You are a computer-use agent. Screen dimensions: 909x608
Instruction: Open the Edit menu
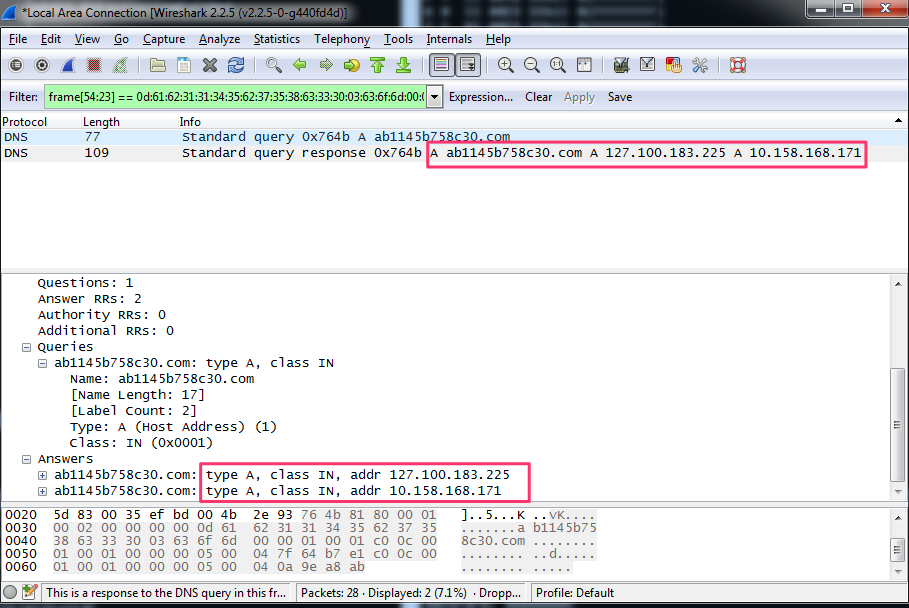pos(51,39)
